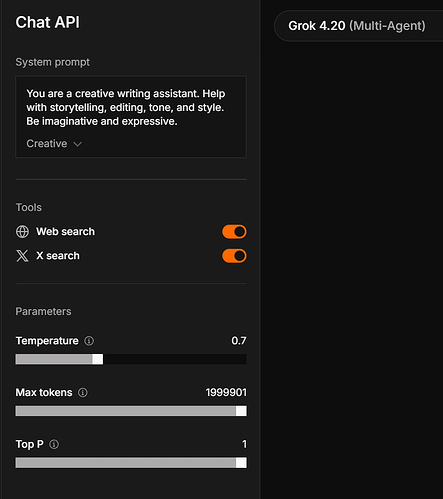Click the Tools section label
This screenshot has width=443, height=499.
pyautogui.click(x=29, y=207)
